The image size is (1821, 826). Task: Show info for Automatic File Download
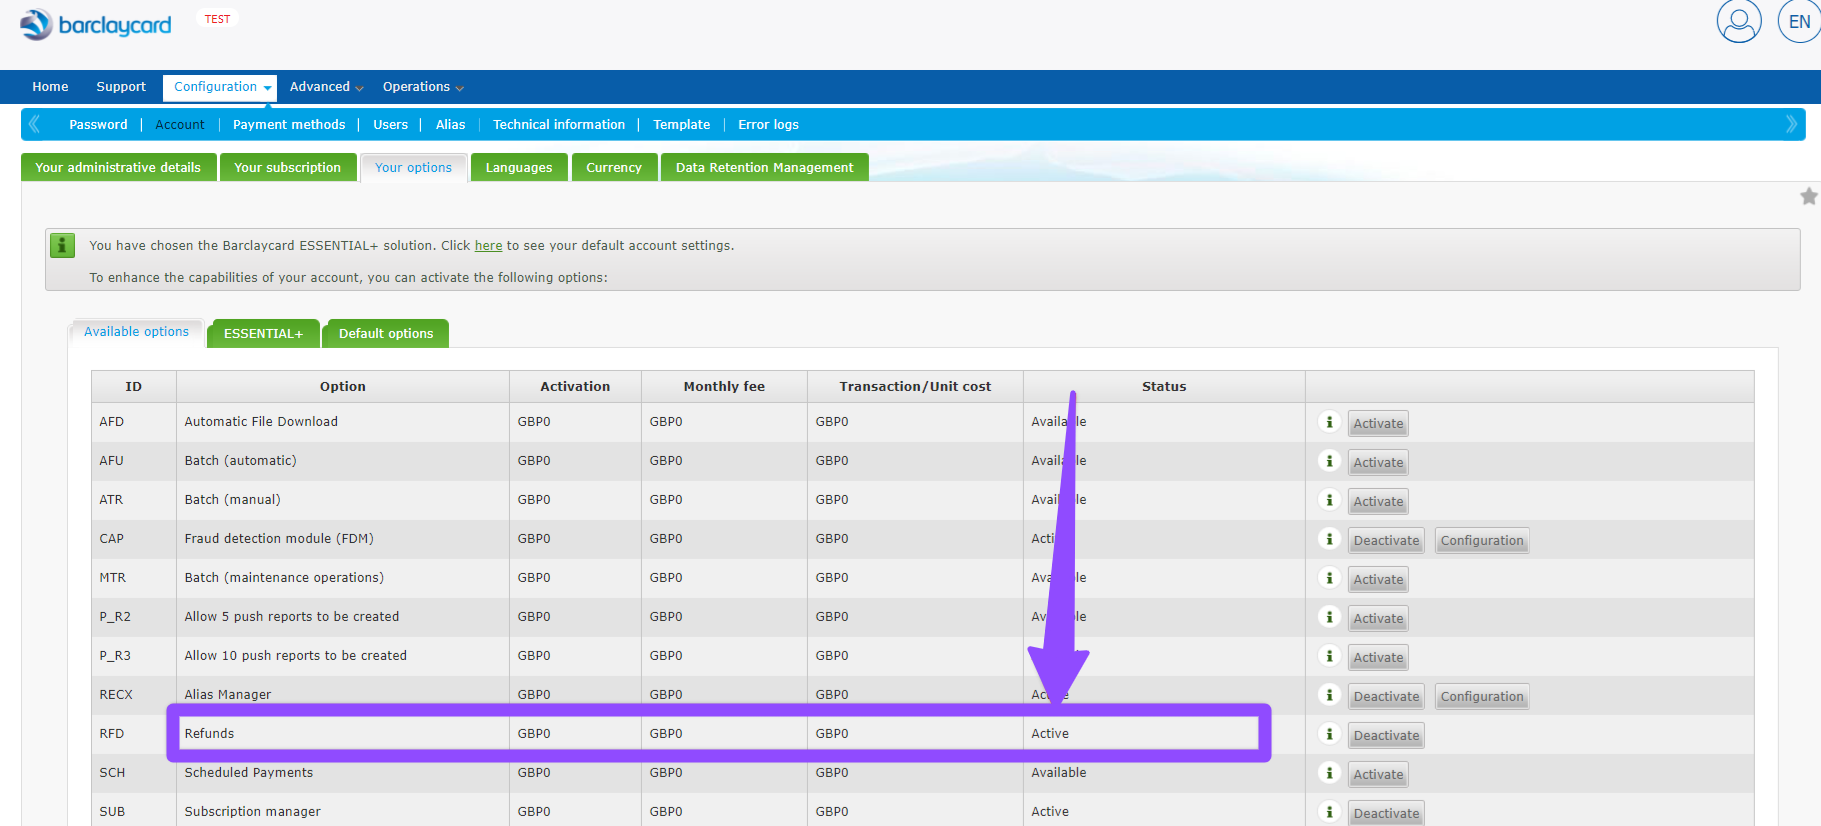point(1329,422)
